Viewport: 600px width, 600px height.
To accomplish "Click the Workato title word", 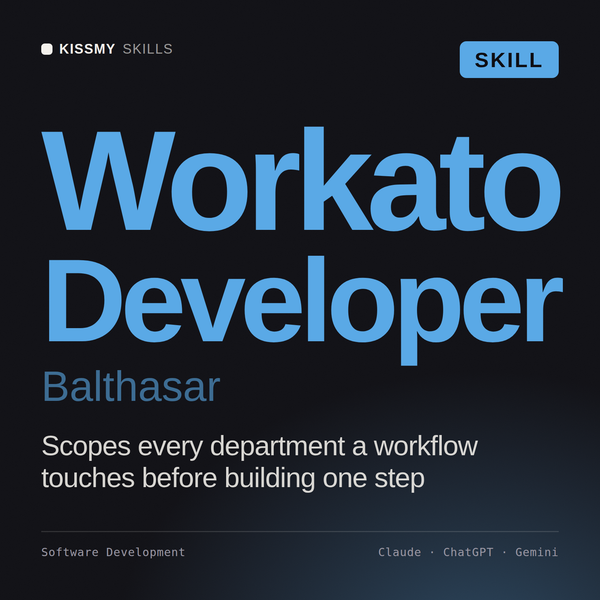I will [x=301, y=179].
